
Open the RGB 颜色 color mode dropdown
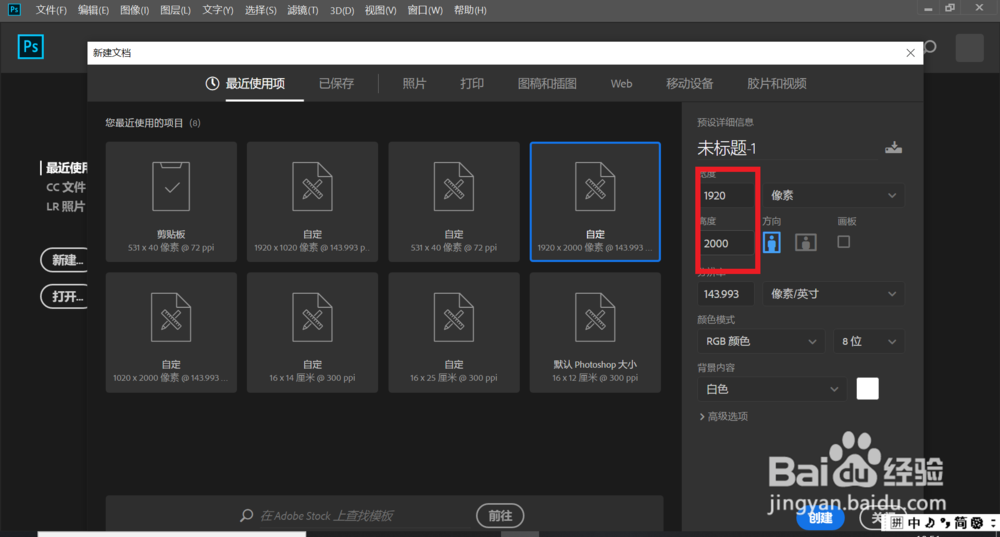coord(761,341)
